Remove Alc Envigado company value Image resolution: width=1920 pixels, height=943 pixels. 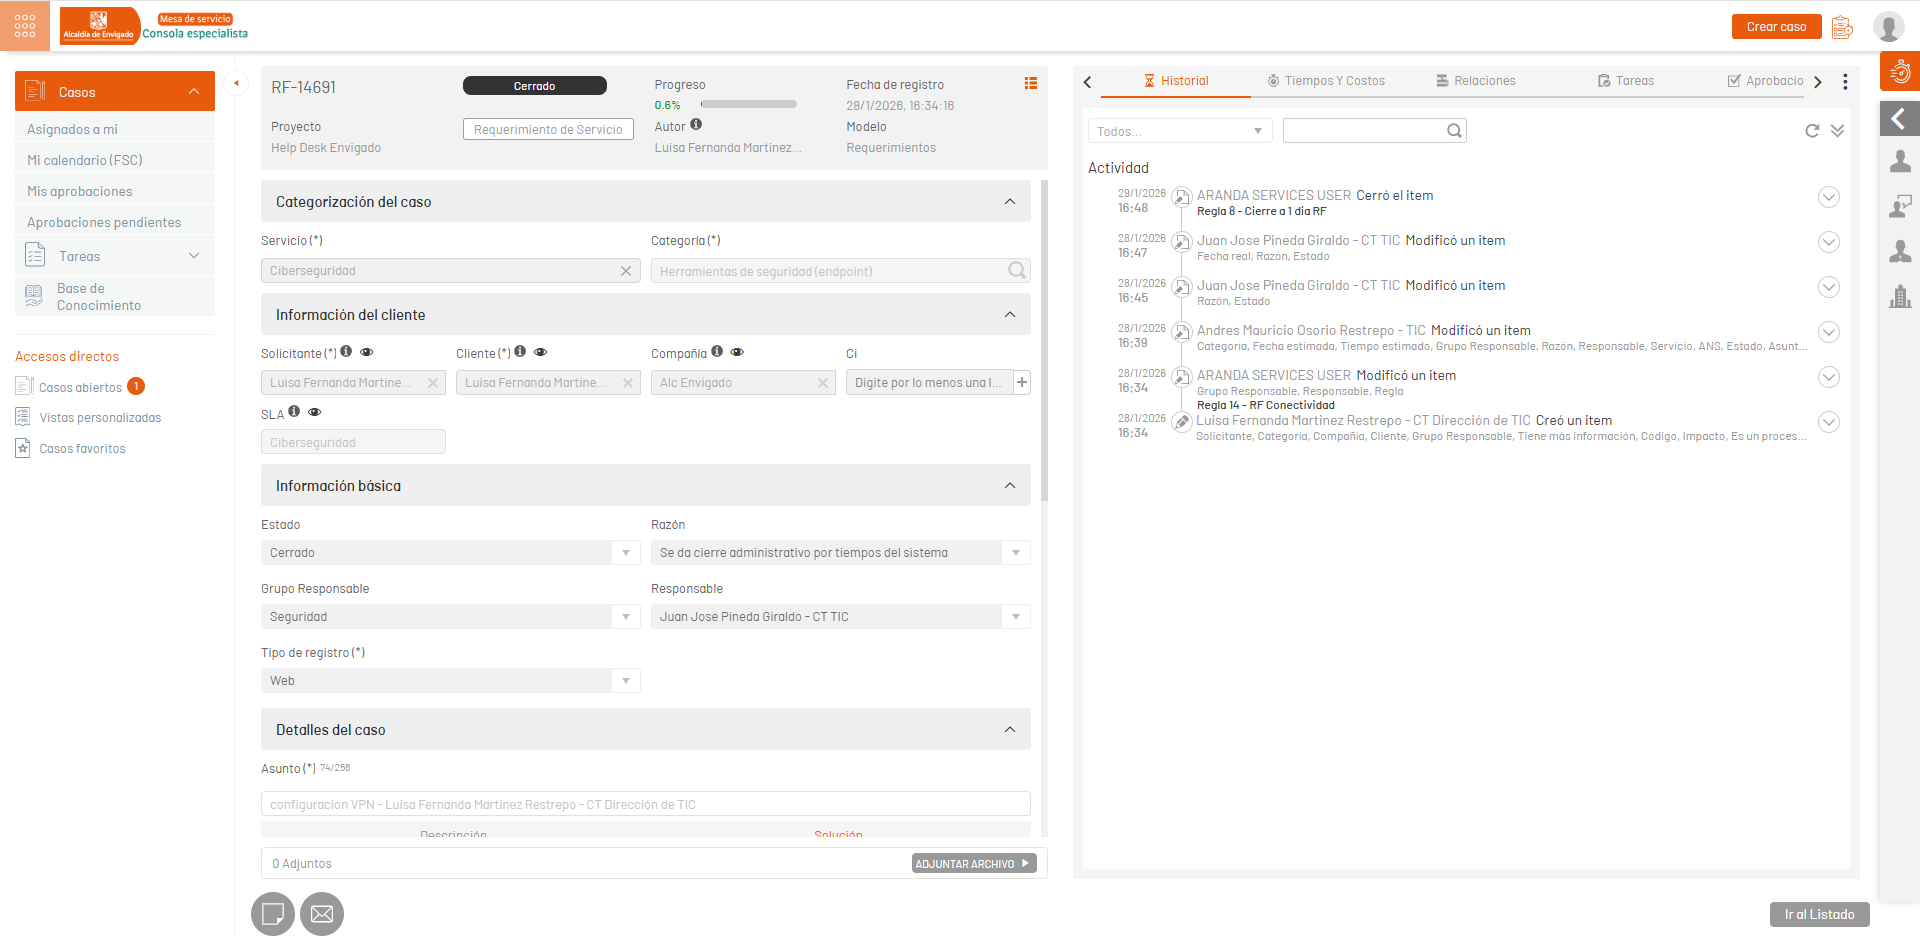823,383
